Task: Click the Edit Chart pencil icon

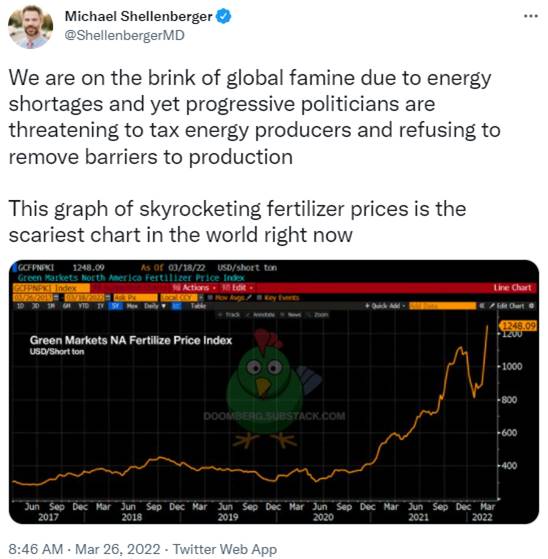Action: 492,306
